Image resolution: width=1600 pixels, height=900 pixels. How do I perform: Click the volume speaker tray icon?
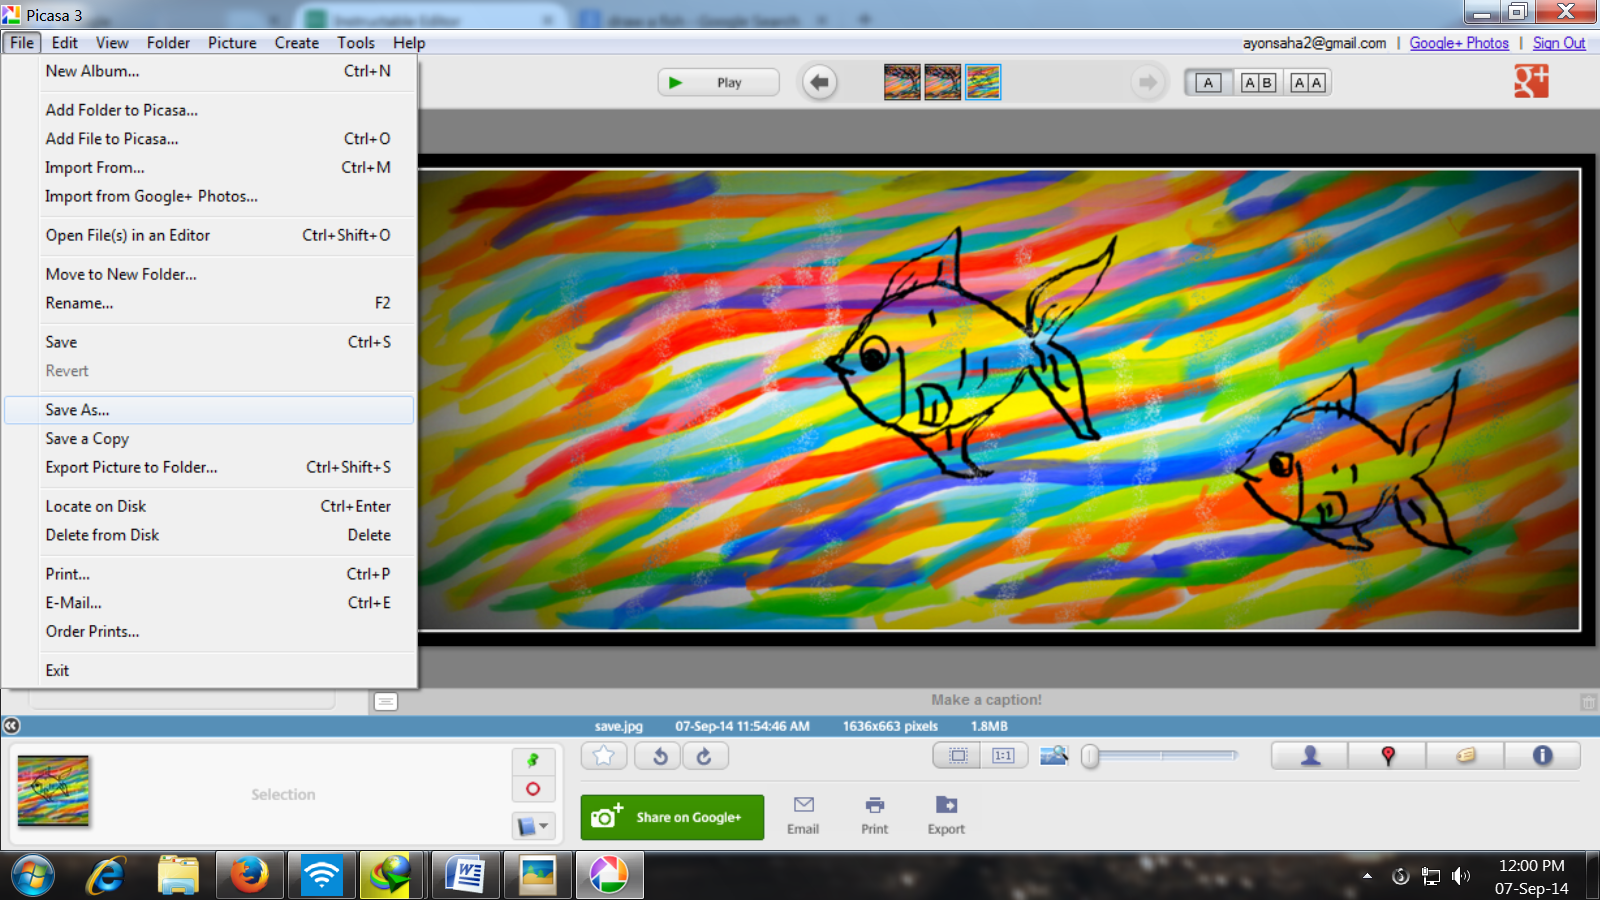pos(1461,877)
